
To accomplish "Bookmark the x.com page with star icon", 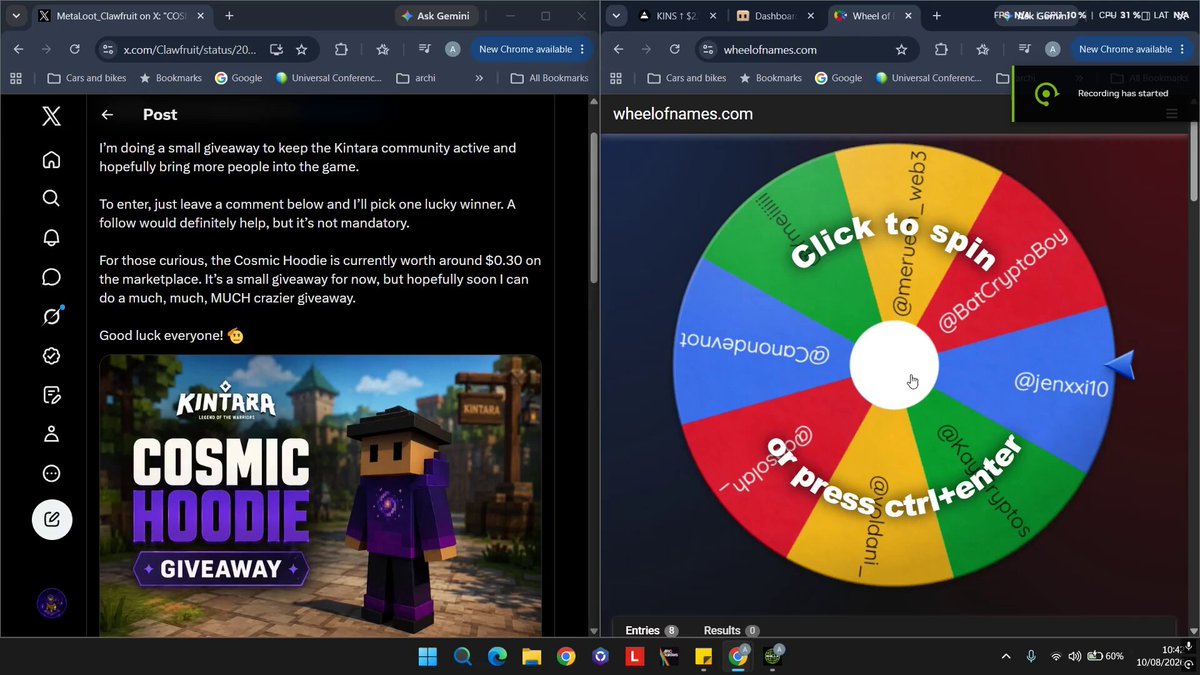I will [301, 49].
